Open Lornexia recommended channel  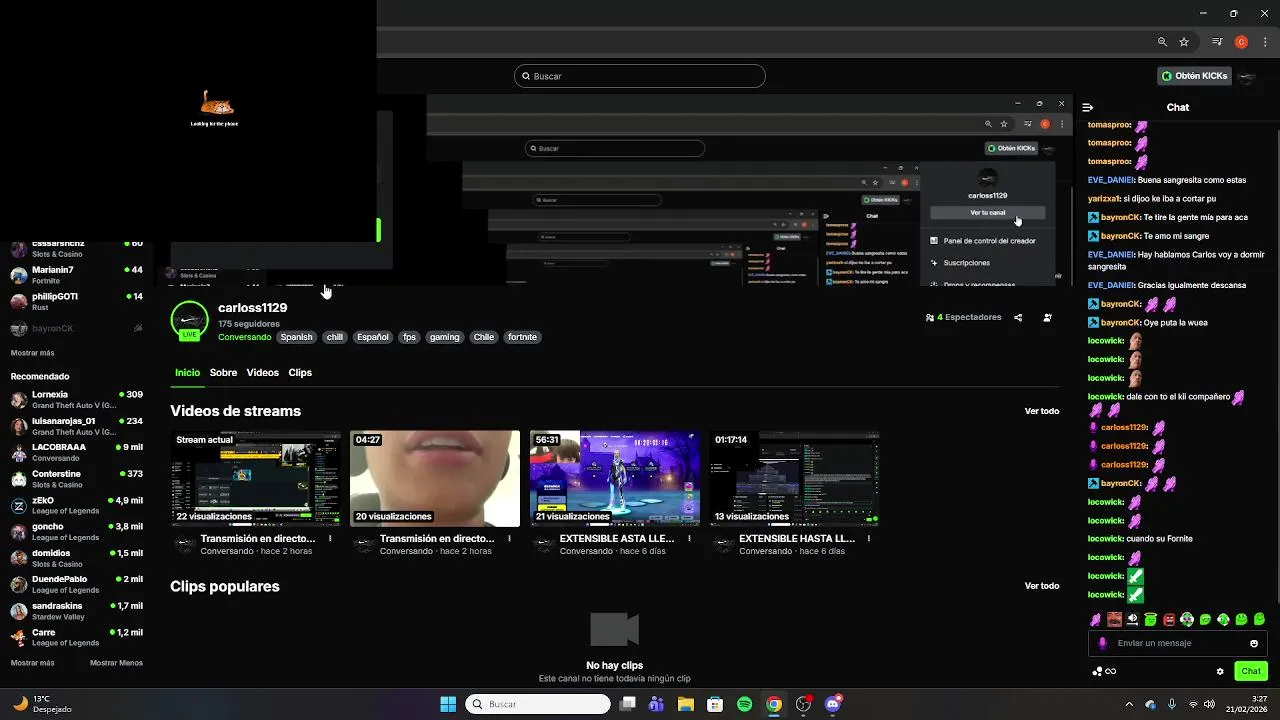(76, 400)
